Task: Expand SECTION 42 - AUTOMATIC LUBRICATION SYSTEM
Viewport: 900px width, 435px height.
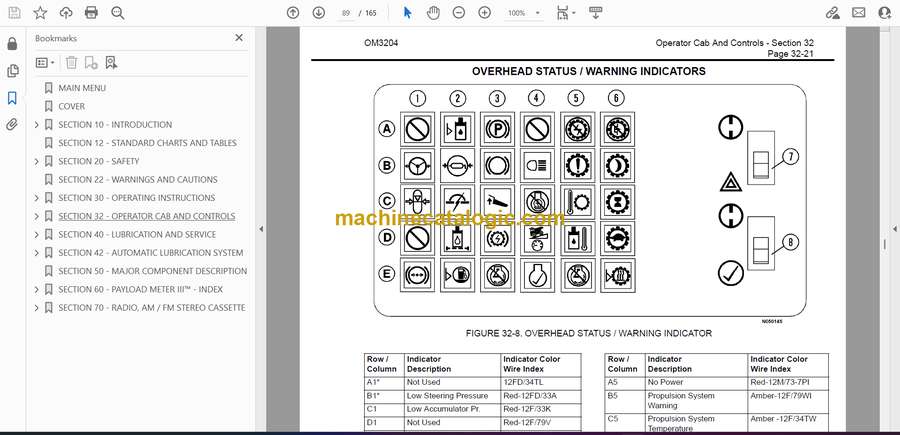Action: [37, 253]
